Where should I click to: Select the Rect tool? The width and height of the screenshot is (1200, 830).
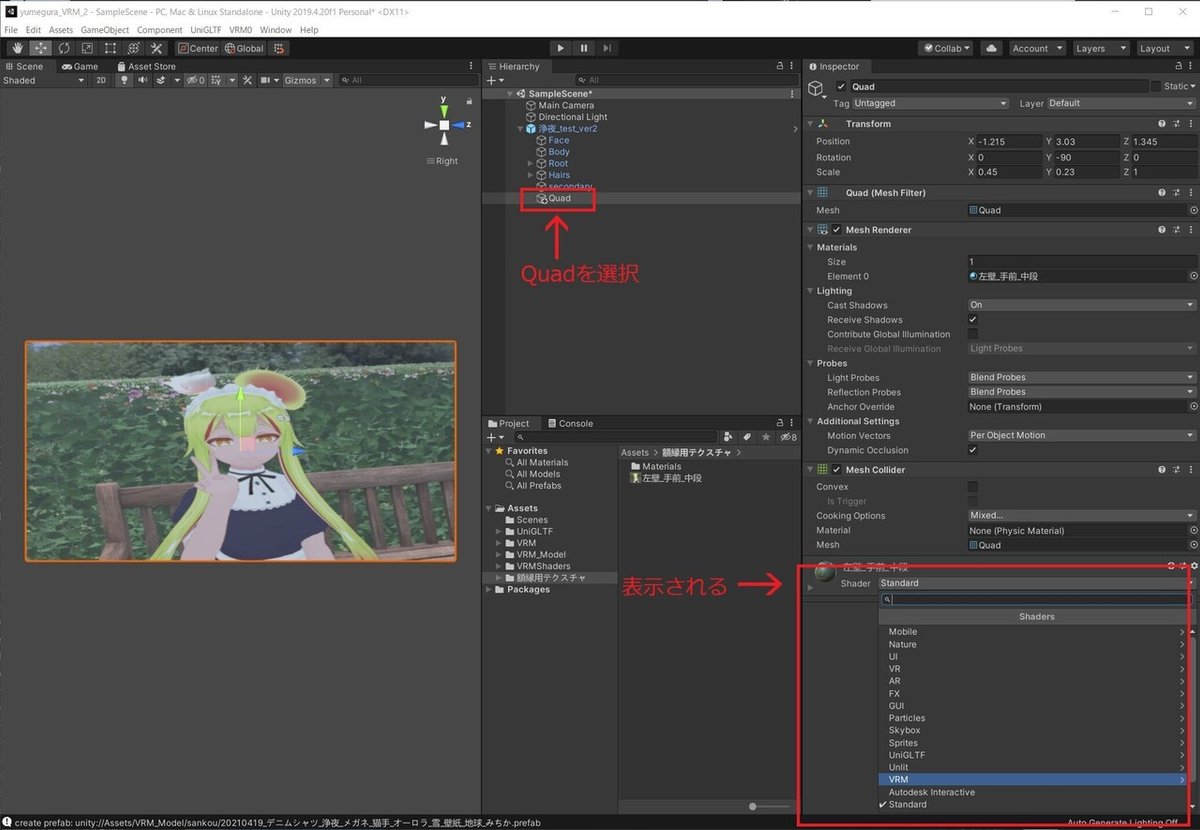click(110, 48)
